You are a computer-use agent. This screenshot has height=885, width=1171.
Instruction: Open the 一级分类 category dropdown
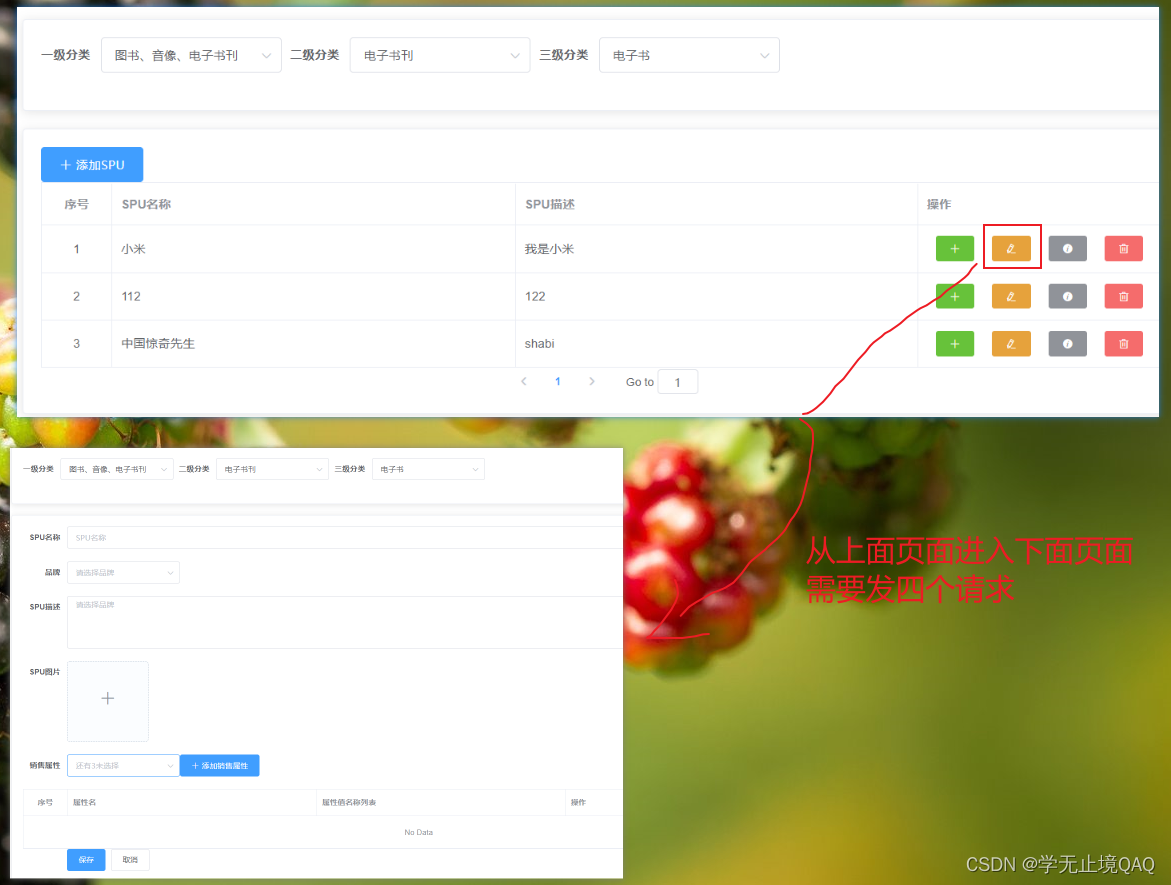point(190,55)
